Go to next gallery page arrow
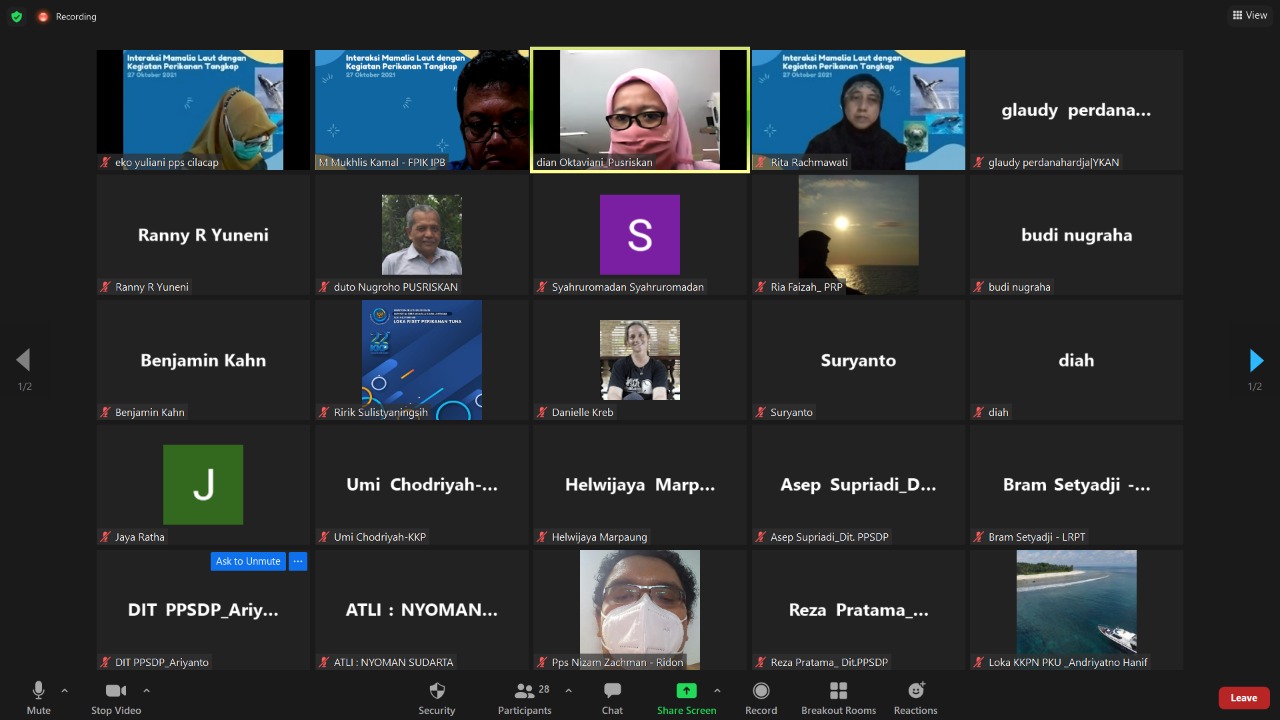Viewport: 1280px width, 720px height. 1256,360
